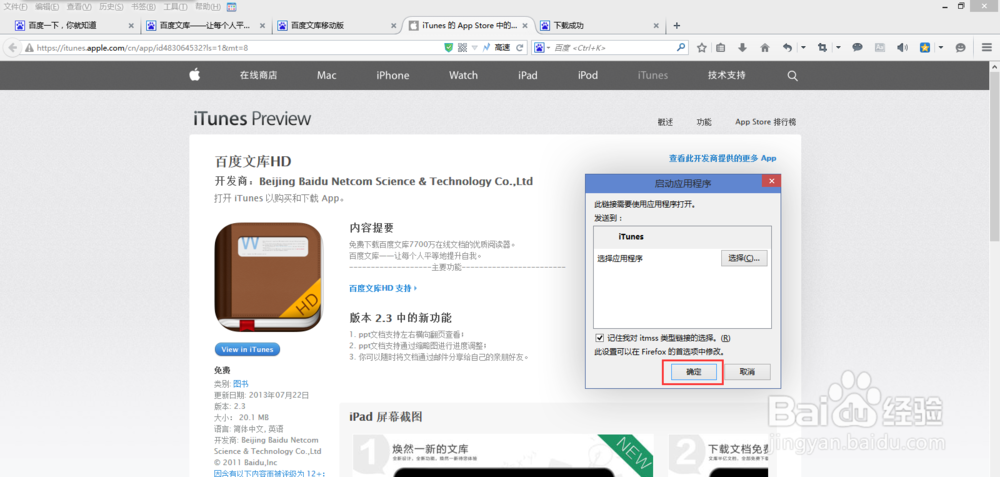This screenshot has width=1000, height=477.
Task: Click the dark speech bubble chat icon
Action: click(x=858, y=48)
